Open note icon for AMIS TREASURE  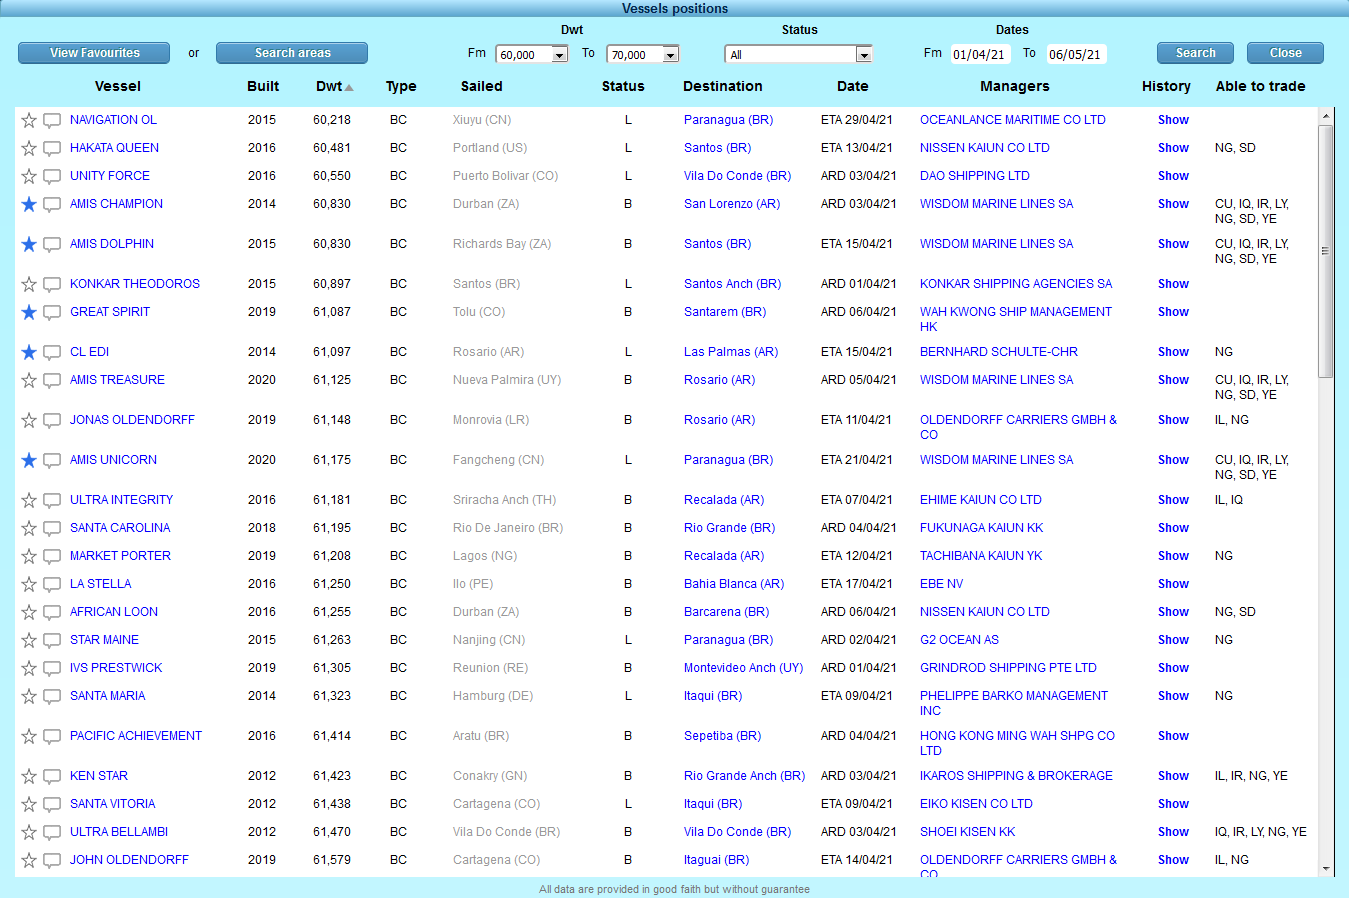(x=52, y=381)
